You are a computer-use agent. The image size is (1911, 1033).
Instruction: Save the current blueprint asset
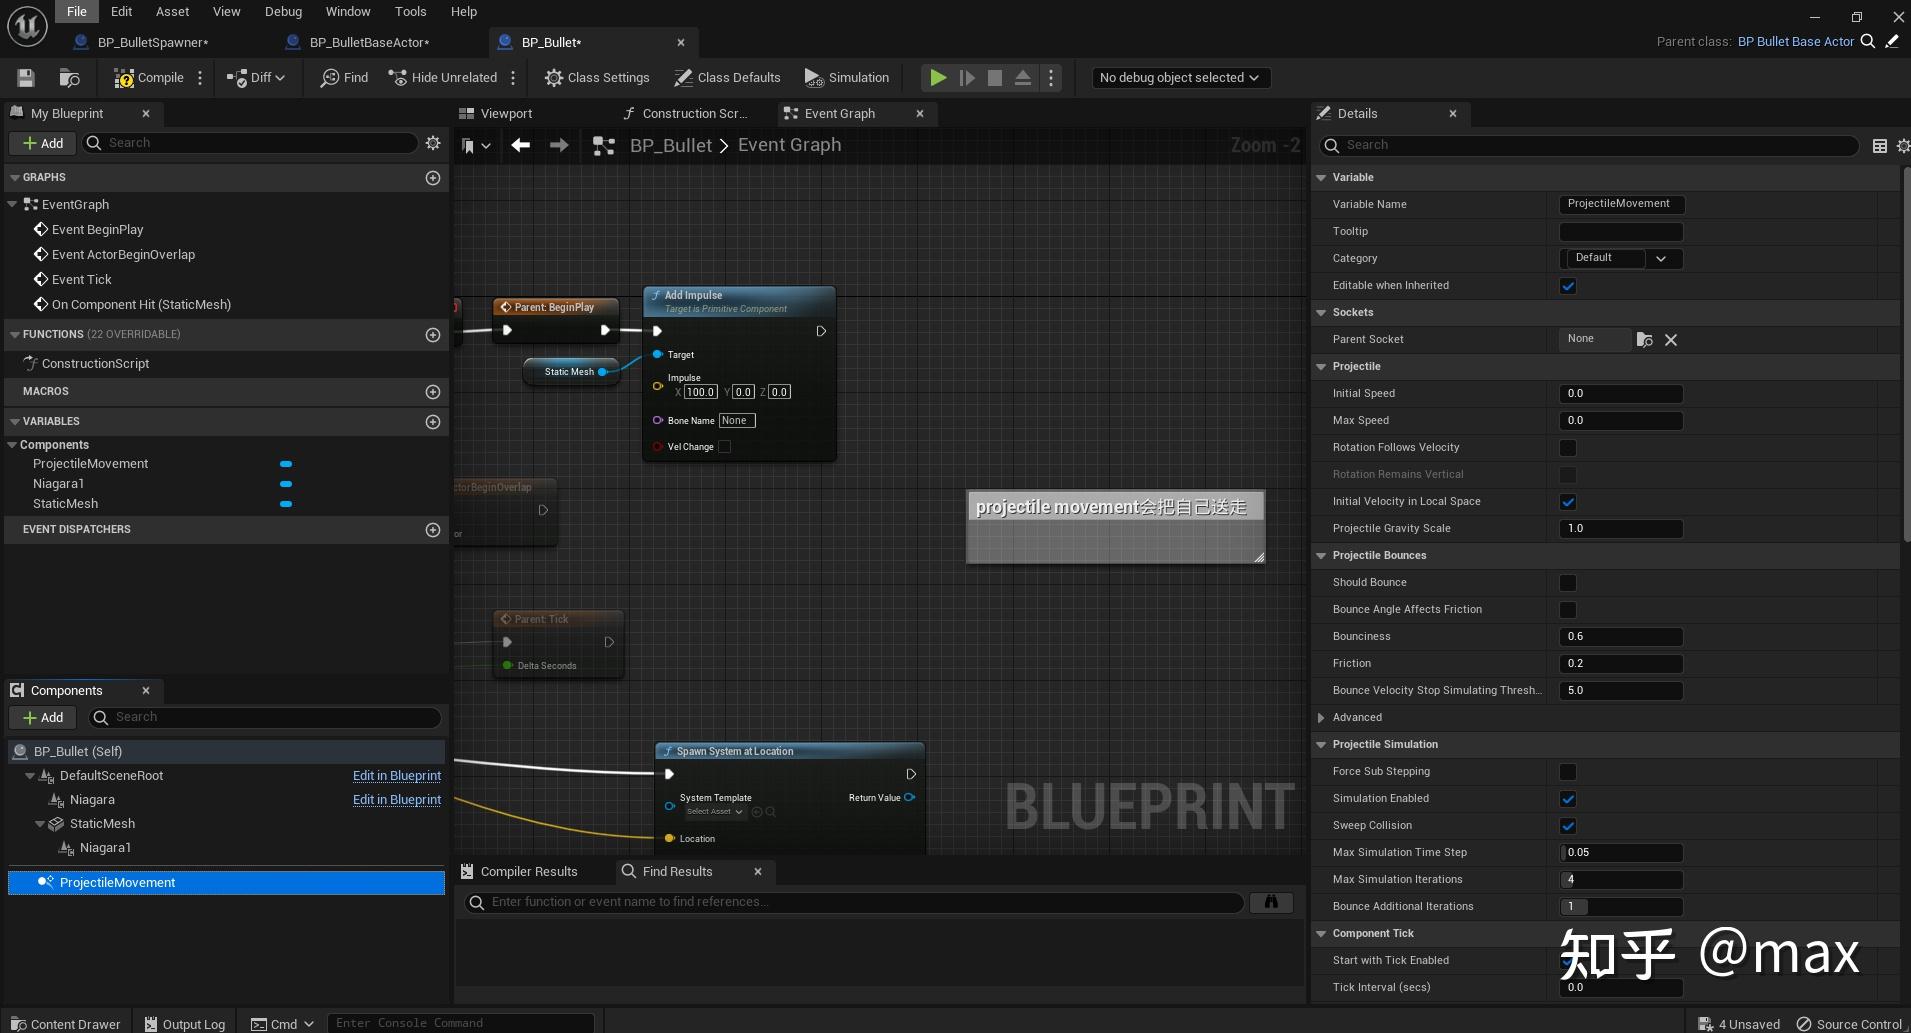26,78
